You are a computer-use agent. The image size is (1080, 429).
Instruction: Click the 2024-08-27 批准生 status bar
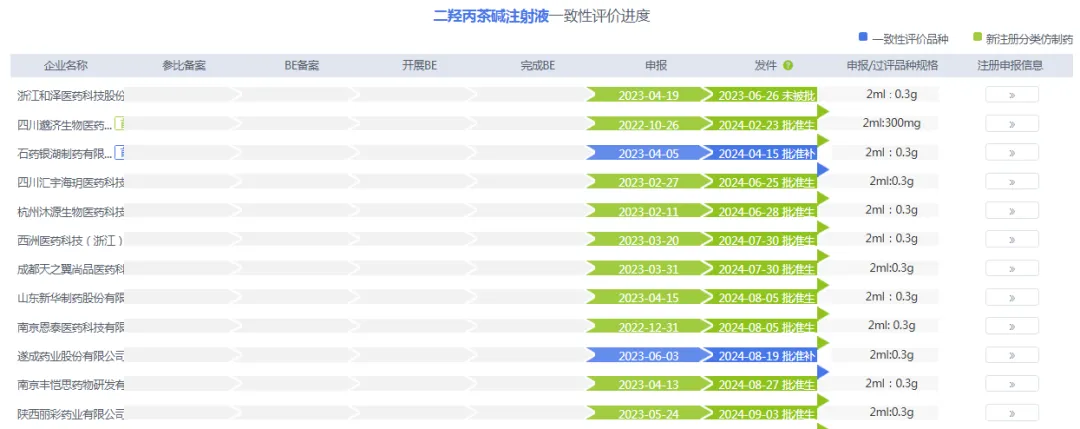point(761,384)
